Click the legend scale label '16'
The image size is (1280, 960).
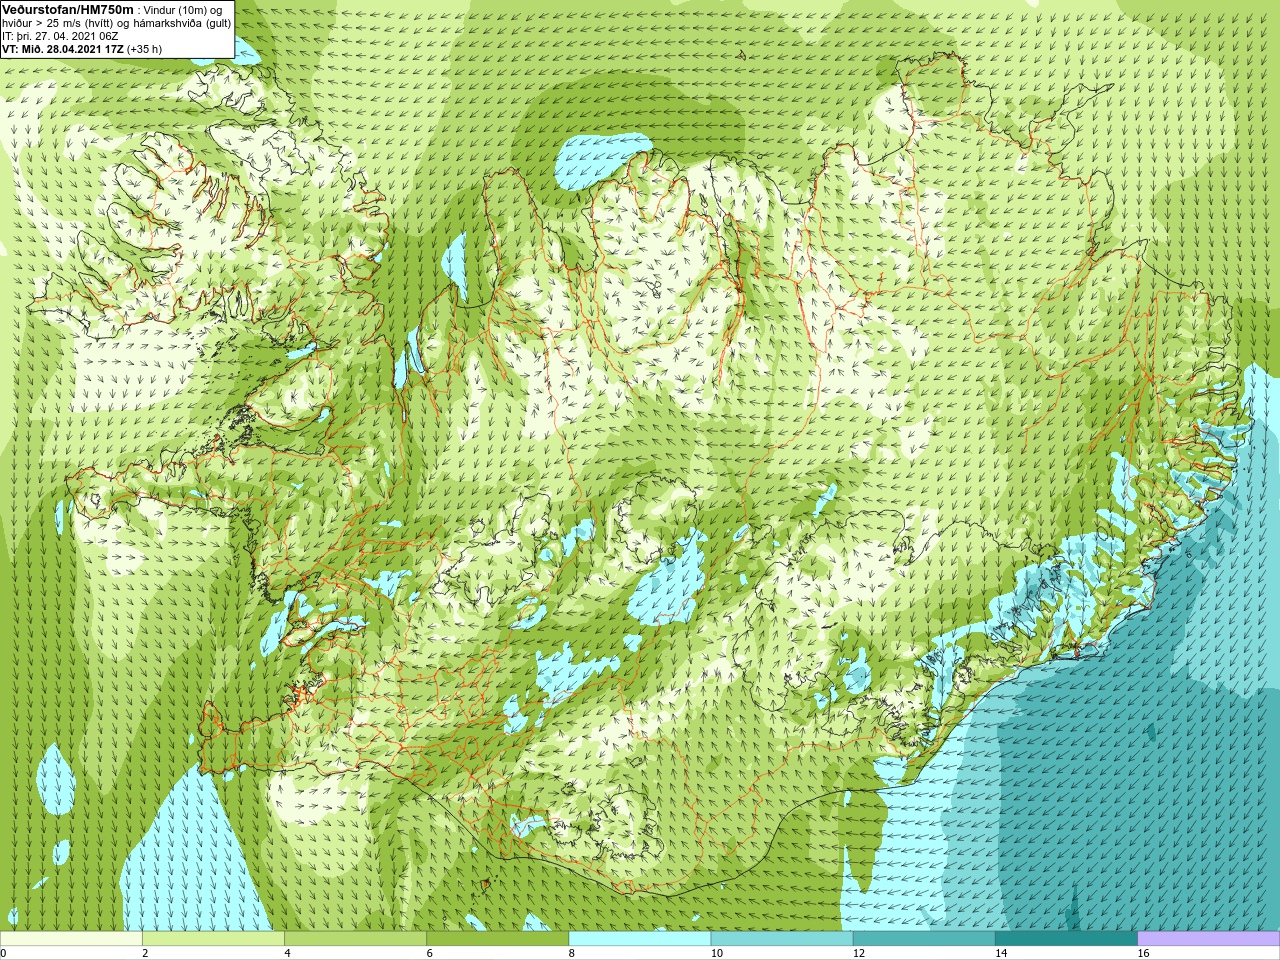click(x=1143, y=953)
